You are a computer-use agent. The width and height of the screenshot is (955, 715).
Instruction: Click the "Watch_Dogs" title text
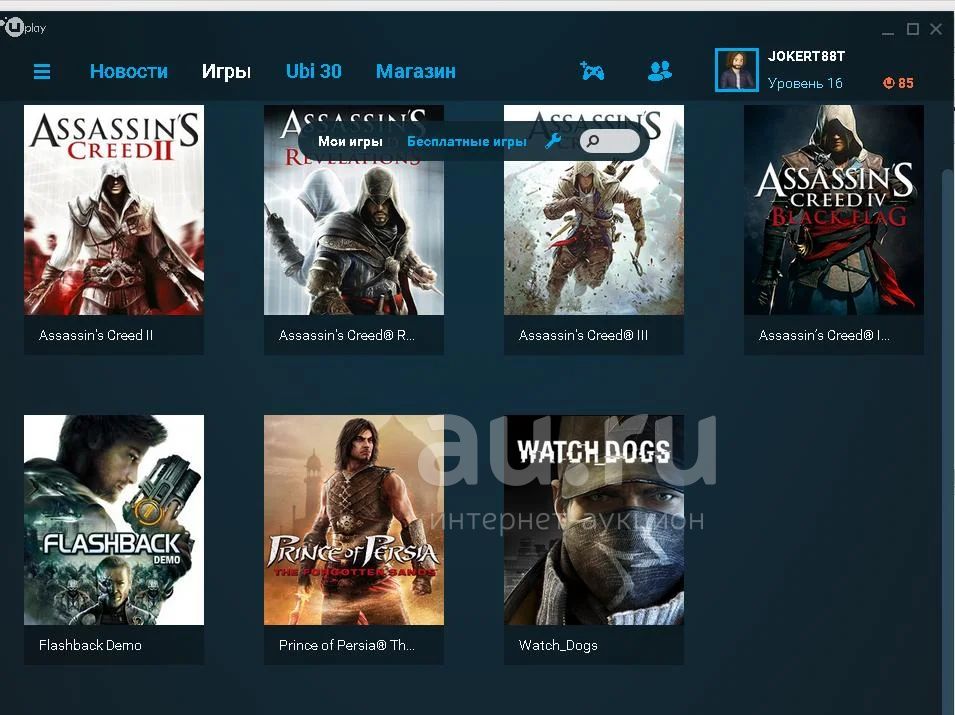pos(558,645)
